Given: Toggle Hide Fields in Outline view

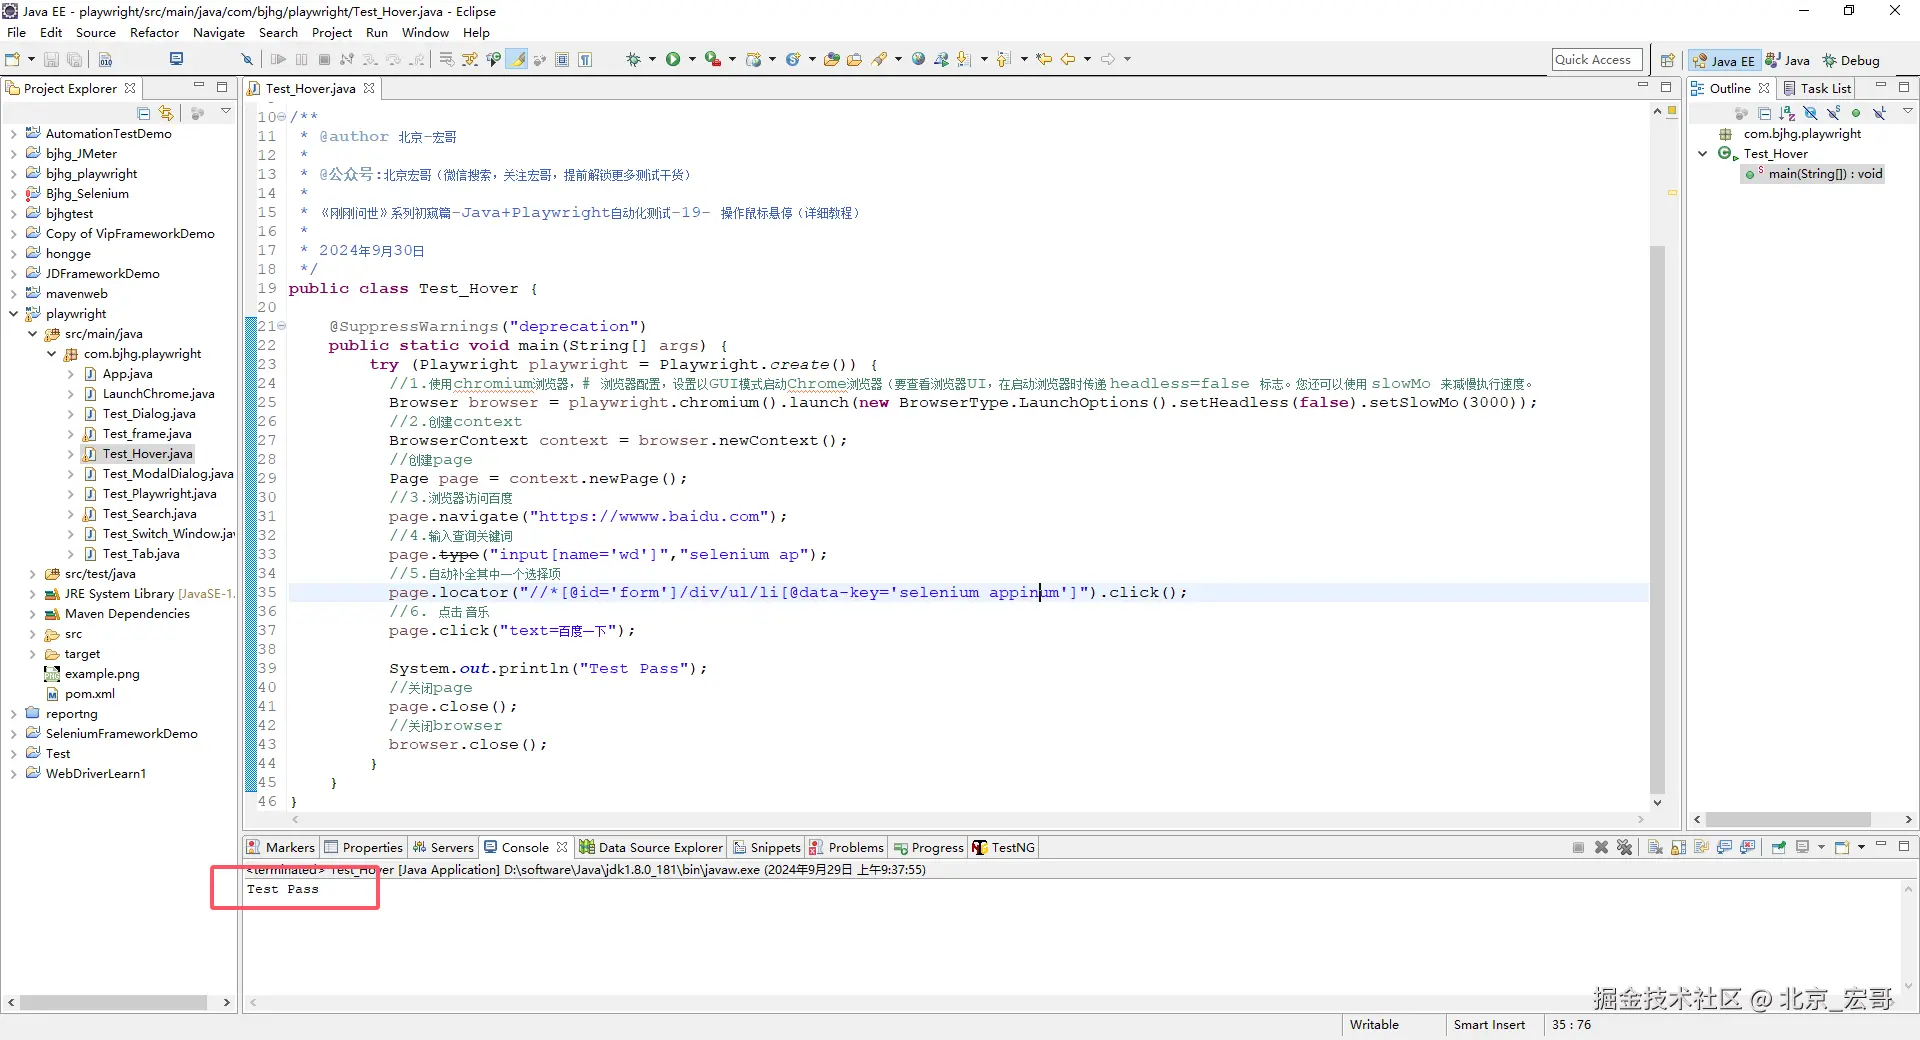Looking at the screenshot, I should coord(1810,113).
